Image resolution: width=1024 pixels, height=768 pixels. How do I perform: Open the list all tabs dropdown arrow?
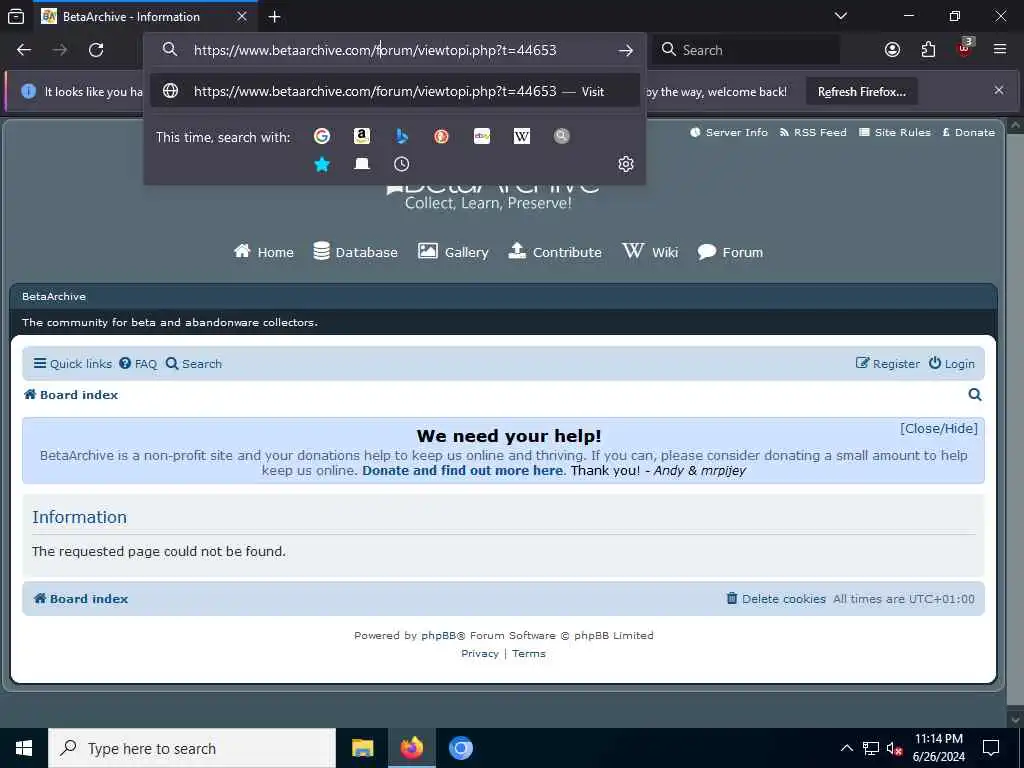[x=841, y=16]
